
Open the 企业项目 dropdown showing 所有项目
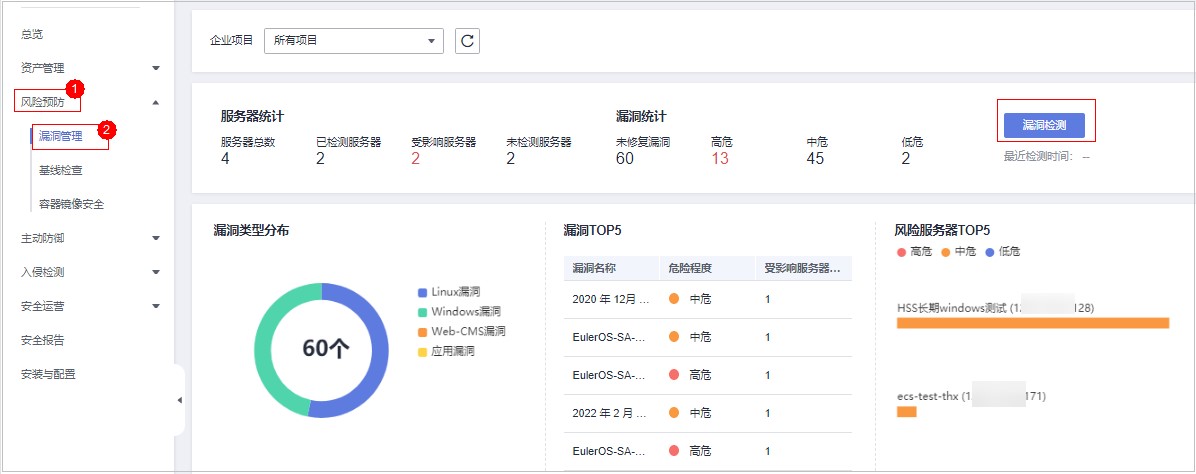click(353, 41)
